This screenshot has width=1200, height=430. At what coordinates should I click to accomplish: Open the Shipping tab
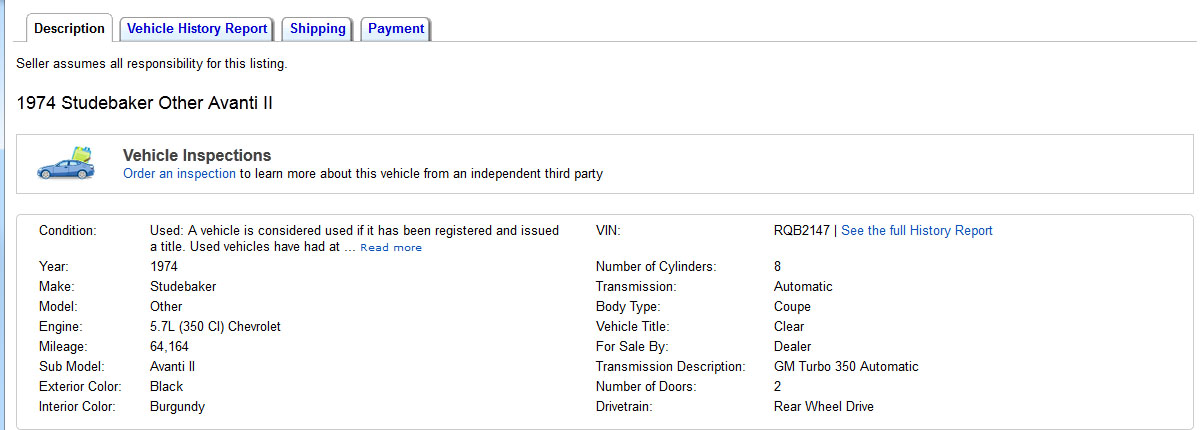(318, 28)
